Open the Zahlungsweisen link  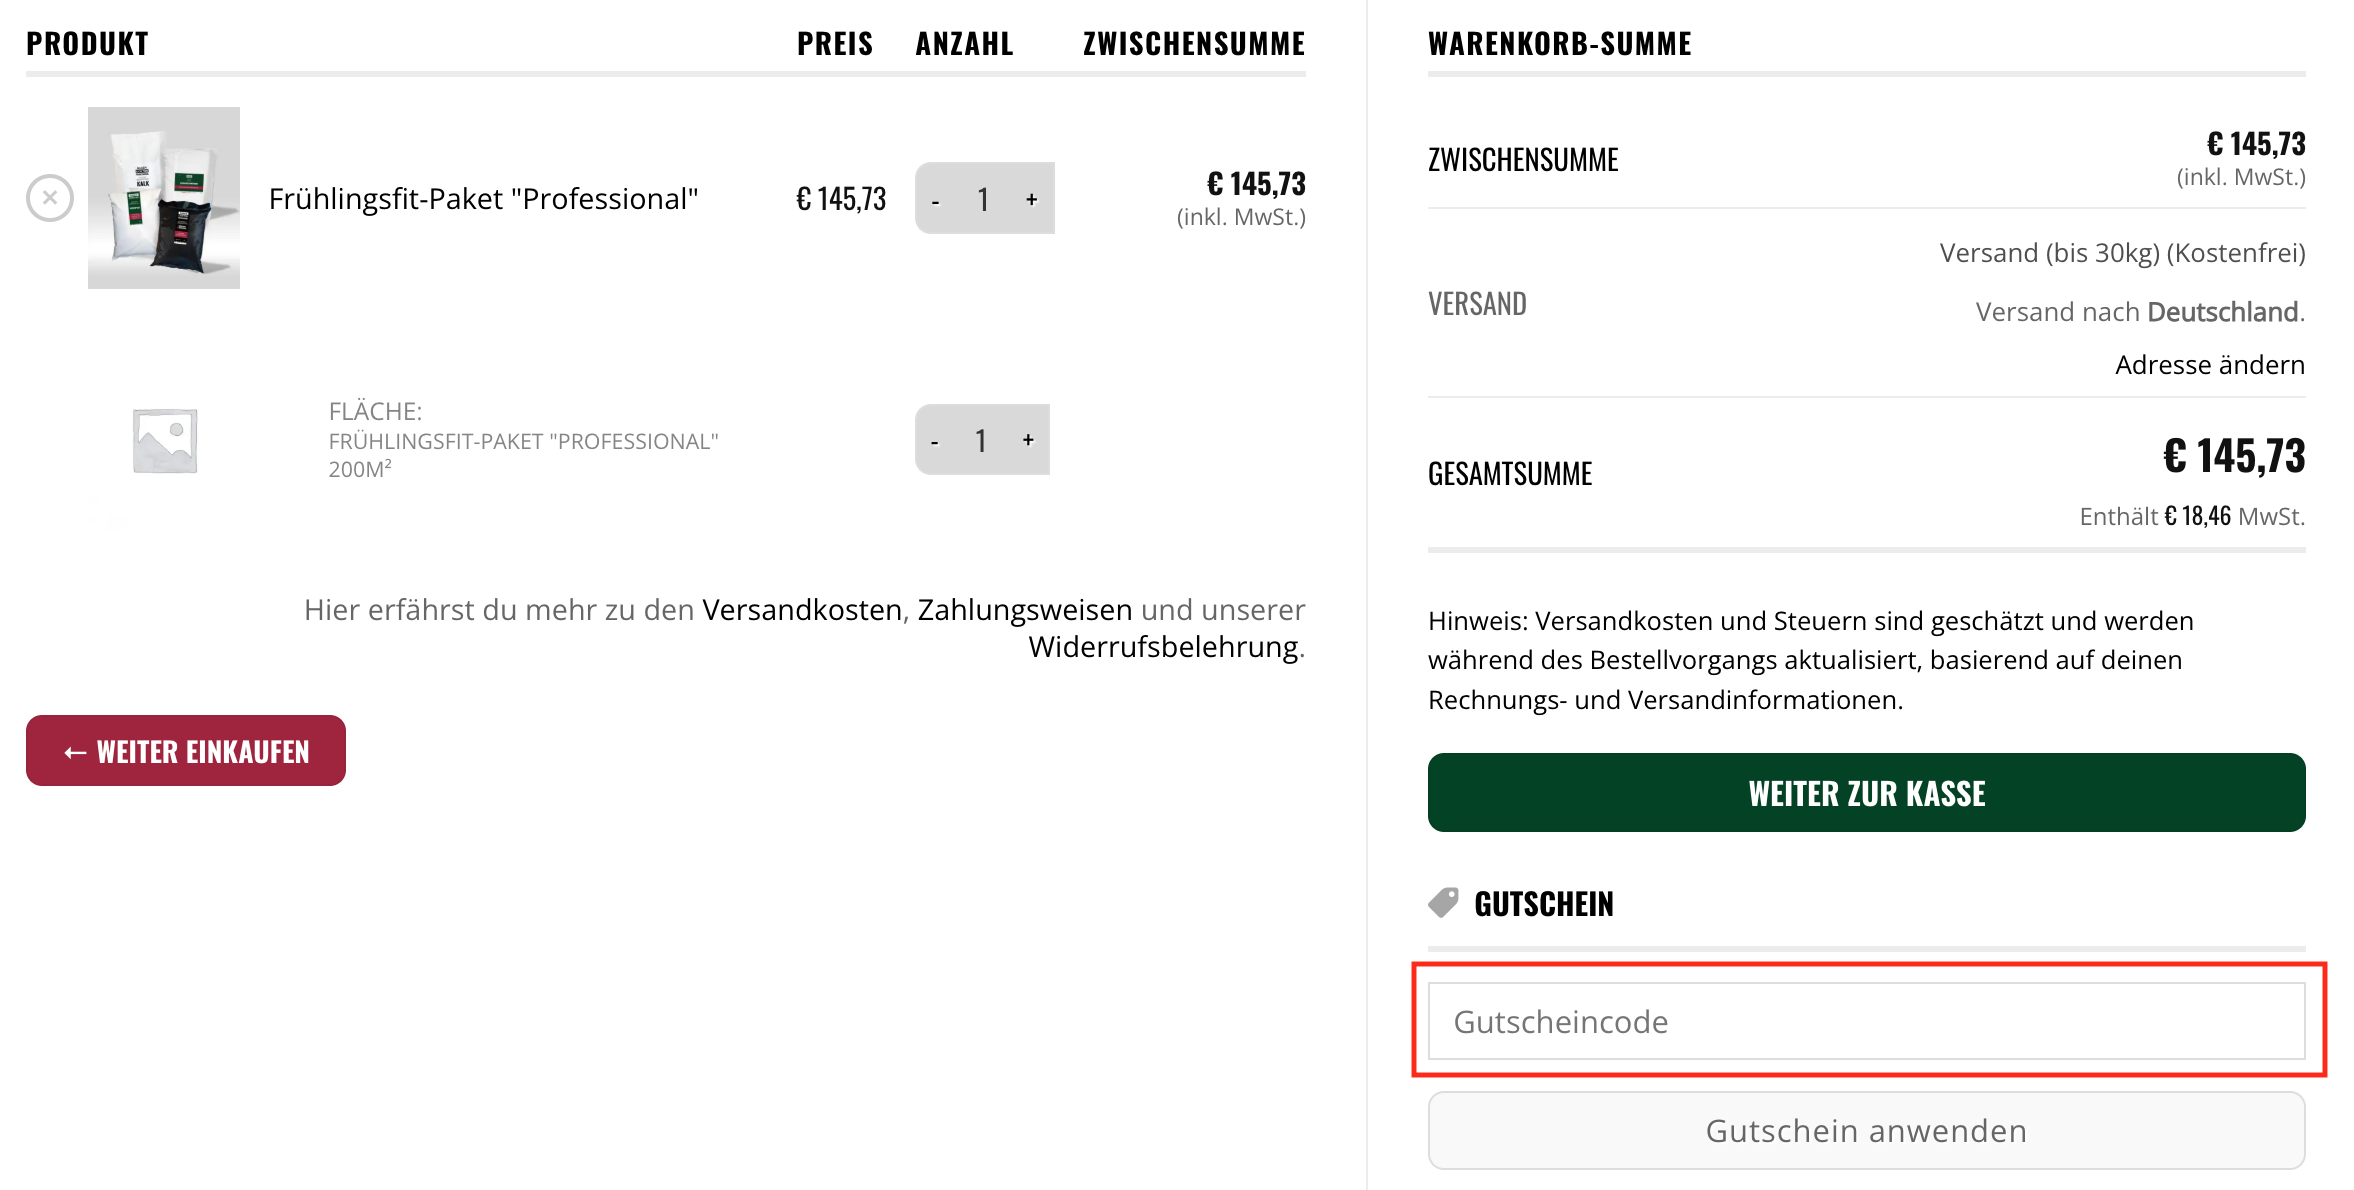click(1023, 609)
